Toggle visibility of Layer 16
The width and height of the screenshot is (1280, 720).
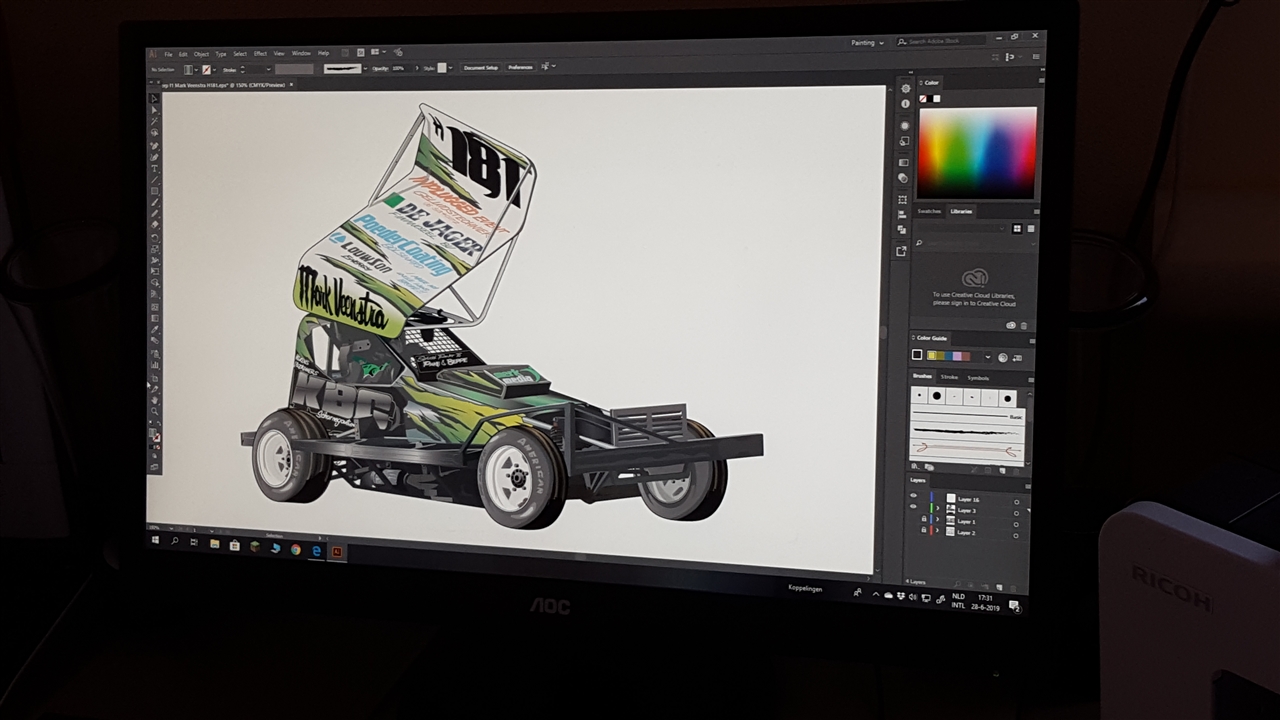tap(913, 495)
